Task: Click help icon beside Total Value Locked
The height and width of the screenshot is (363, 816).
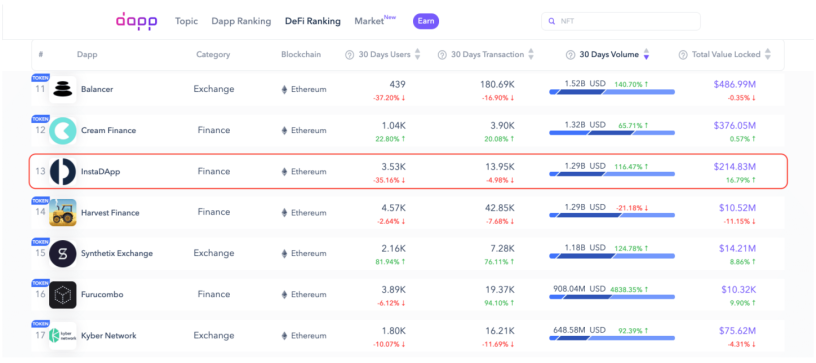Action: [683, 55]
